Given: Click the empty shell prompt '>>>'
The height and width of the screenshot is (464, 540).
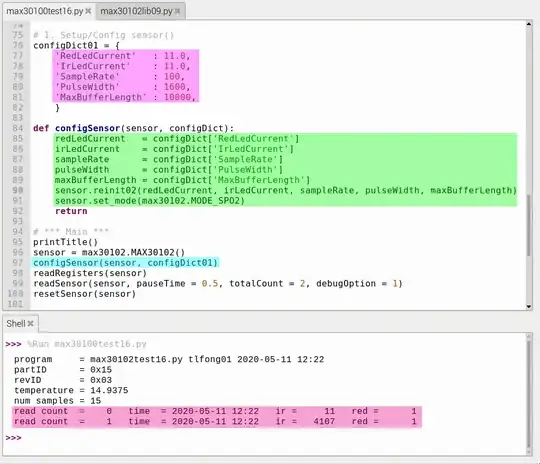Looking at the screenshot, I should coord(13,437).
